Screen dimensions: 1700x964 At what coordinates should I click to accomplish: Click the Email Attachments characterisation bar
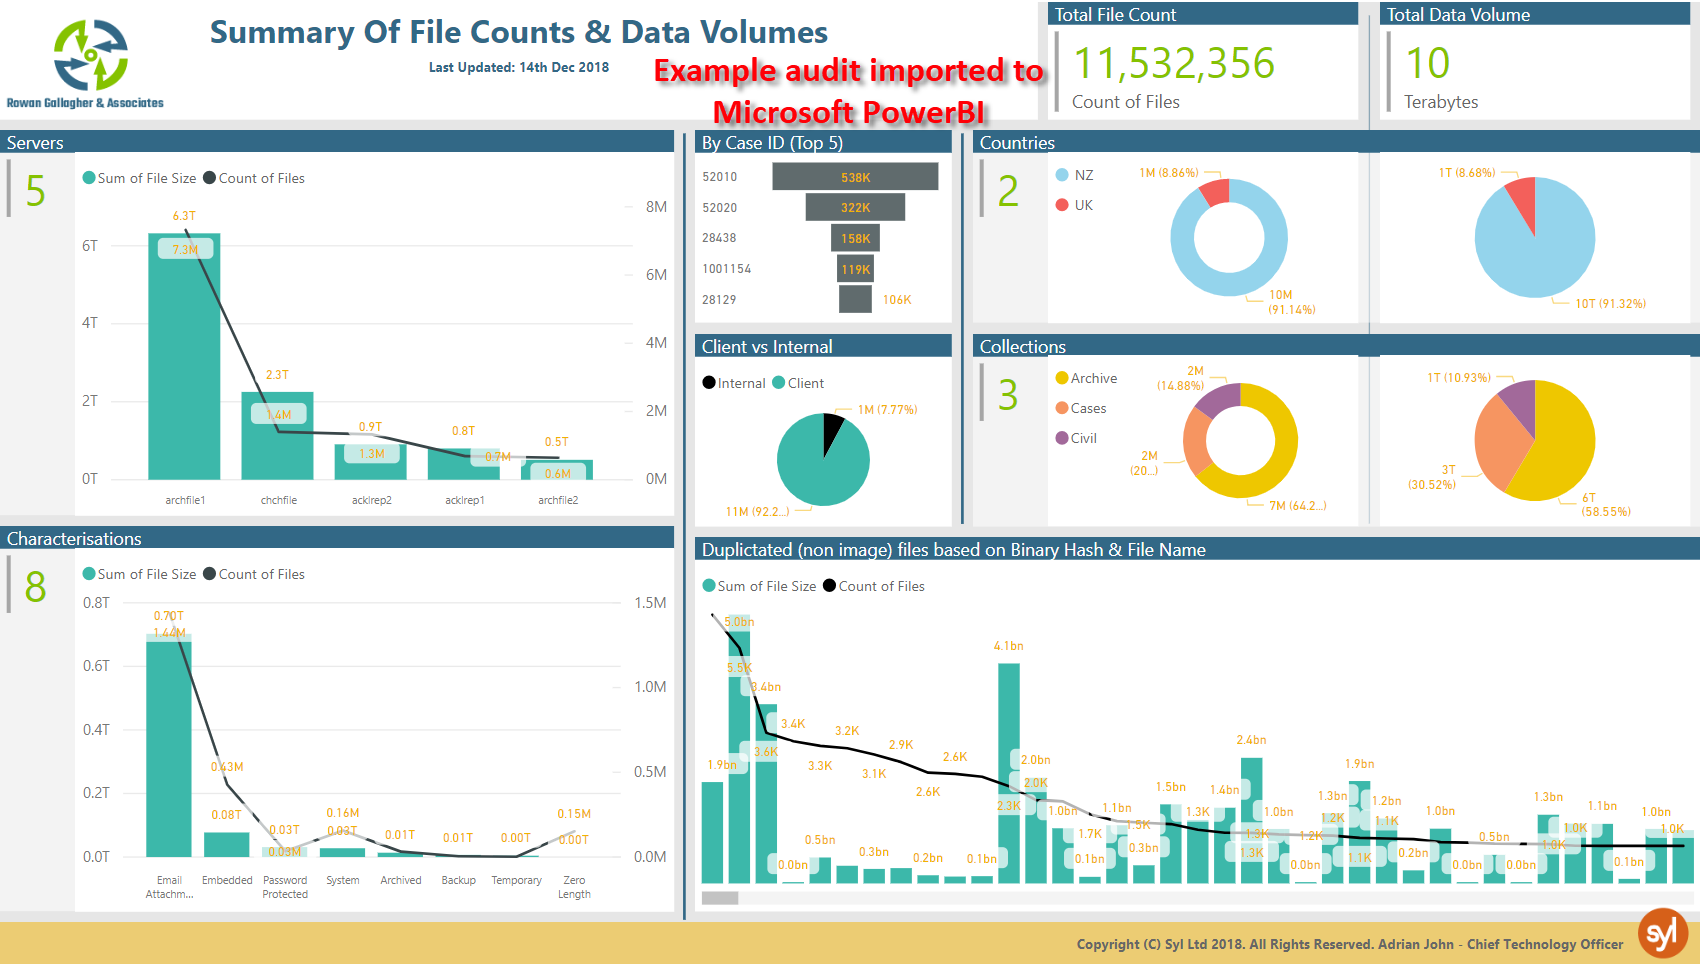pos(169,745)
